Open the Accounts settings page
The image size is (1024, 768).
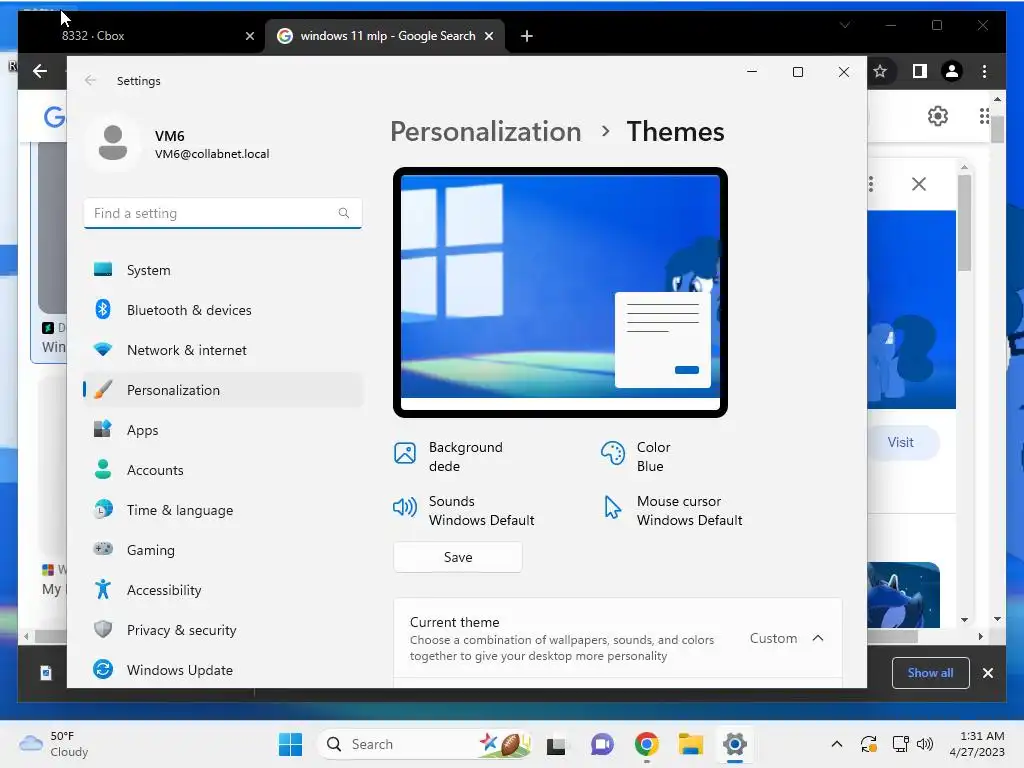pos(223,470)
